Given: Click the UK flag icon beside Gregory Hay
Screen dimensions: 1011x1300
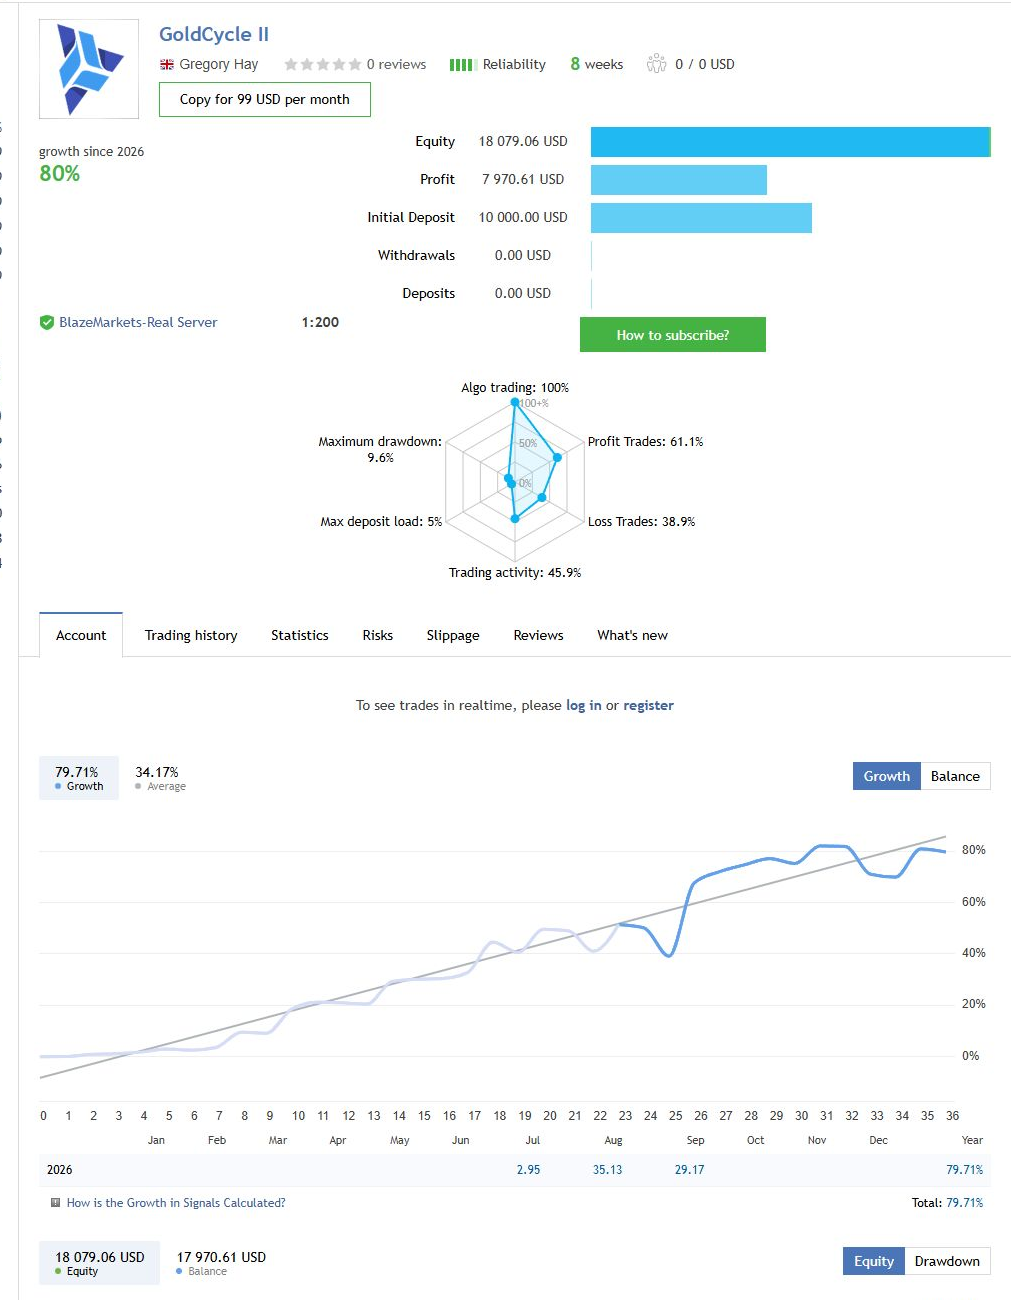Looking at the screenshot, I should [x=167, y=64].
